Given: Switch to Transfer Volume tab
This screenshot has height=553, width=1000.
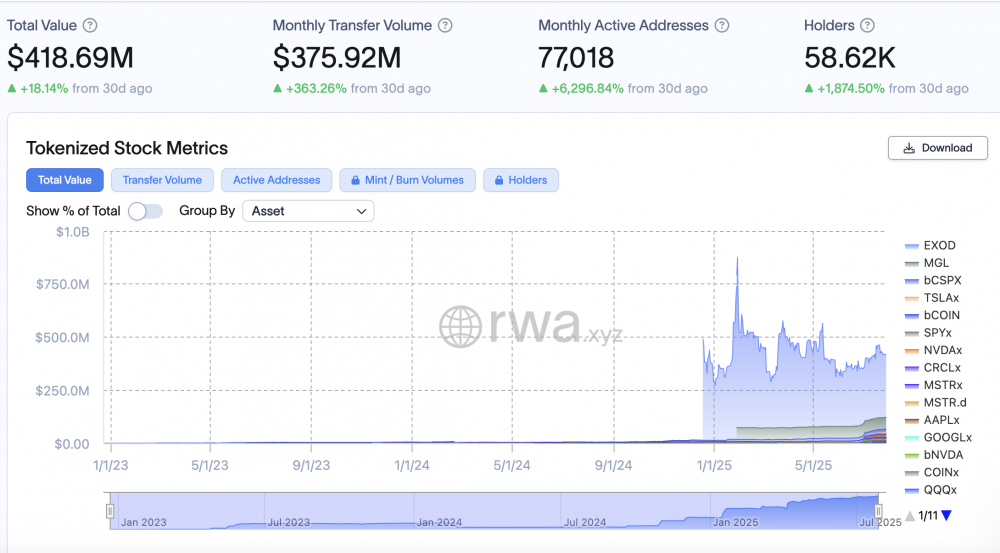Looking at the screenshot, I should point(162,180).
